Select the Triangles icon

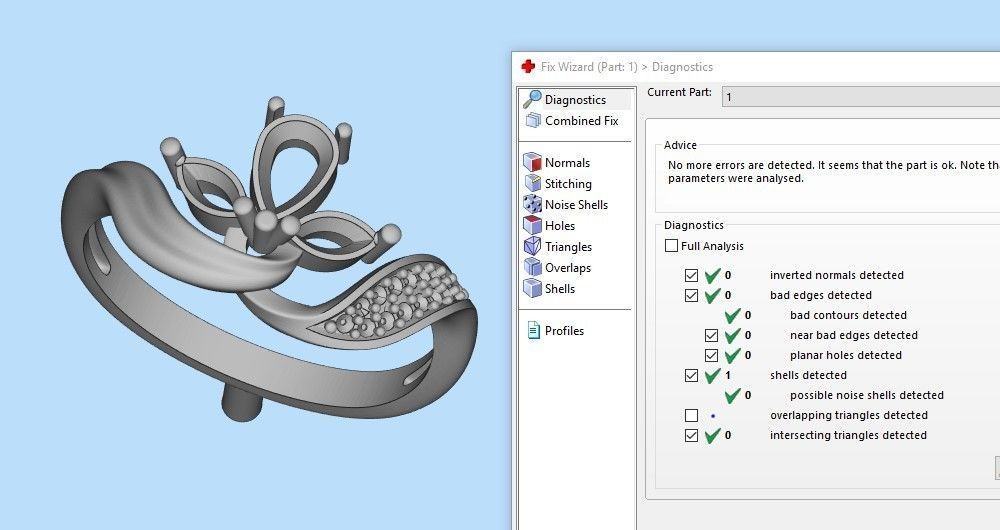533,246
